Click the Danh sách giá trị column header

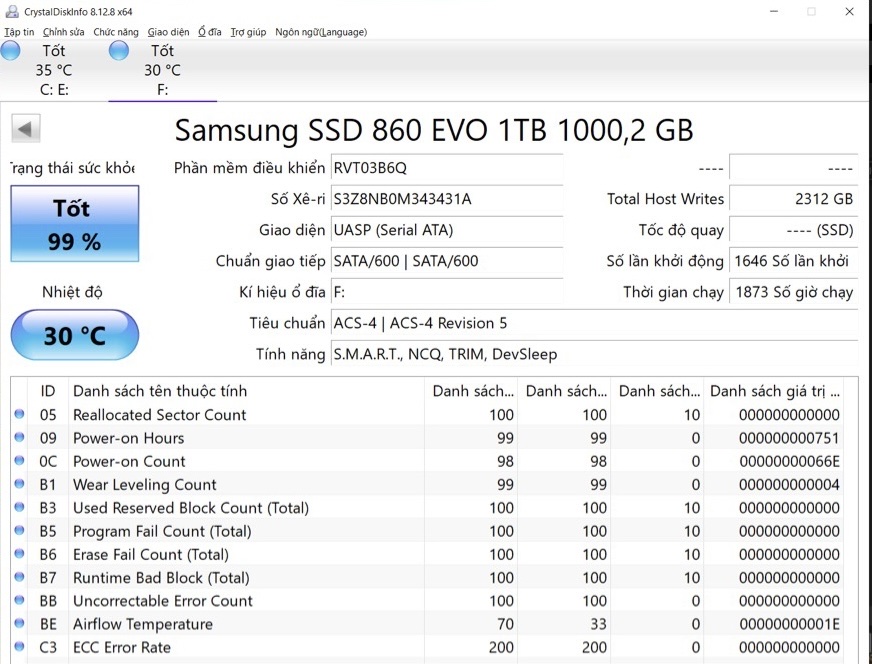point(775,391)
